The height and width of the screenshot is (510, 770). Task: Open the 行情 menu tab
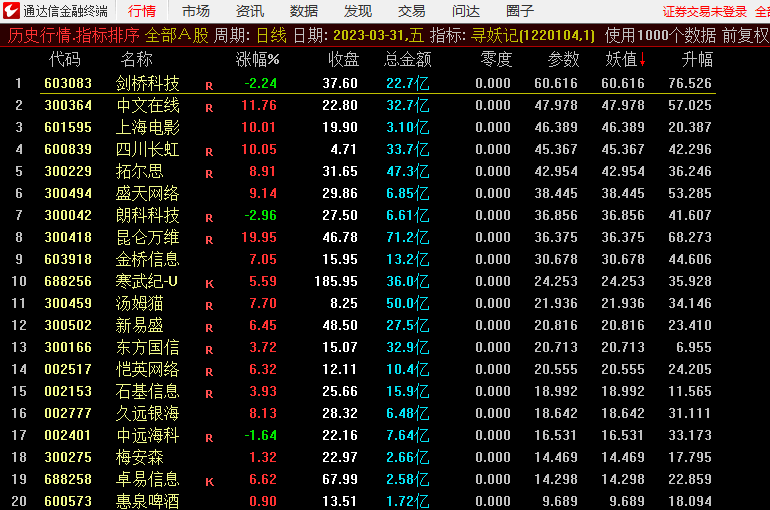[142, 11]
